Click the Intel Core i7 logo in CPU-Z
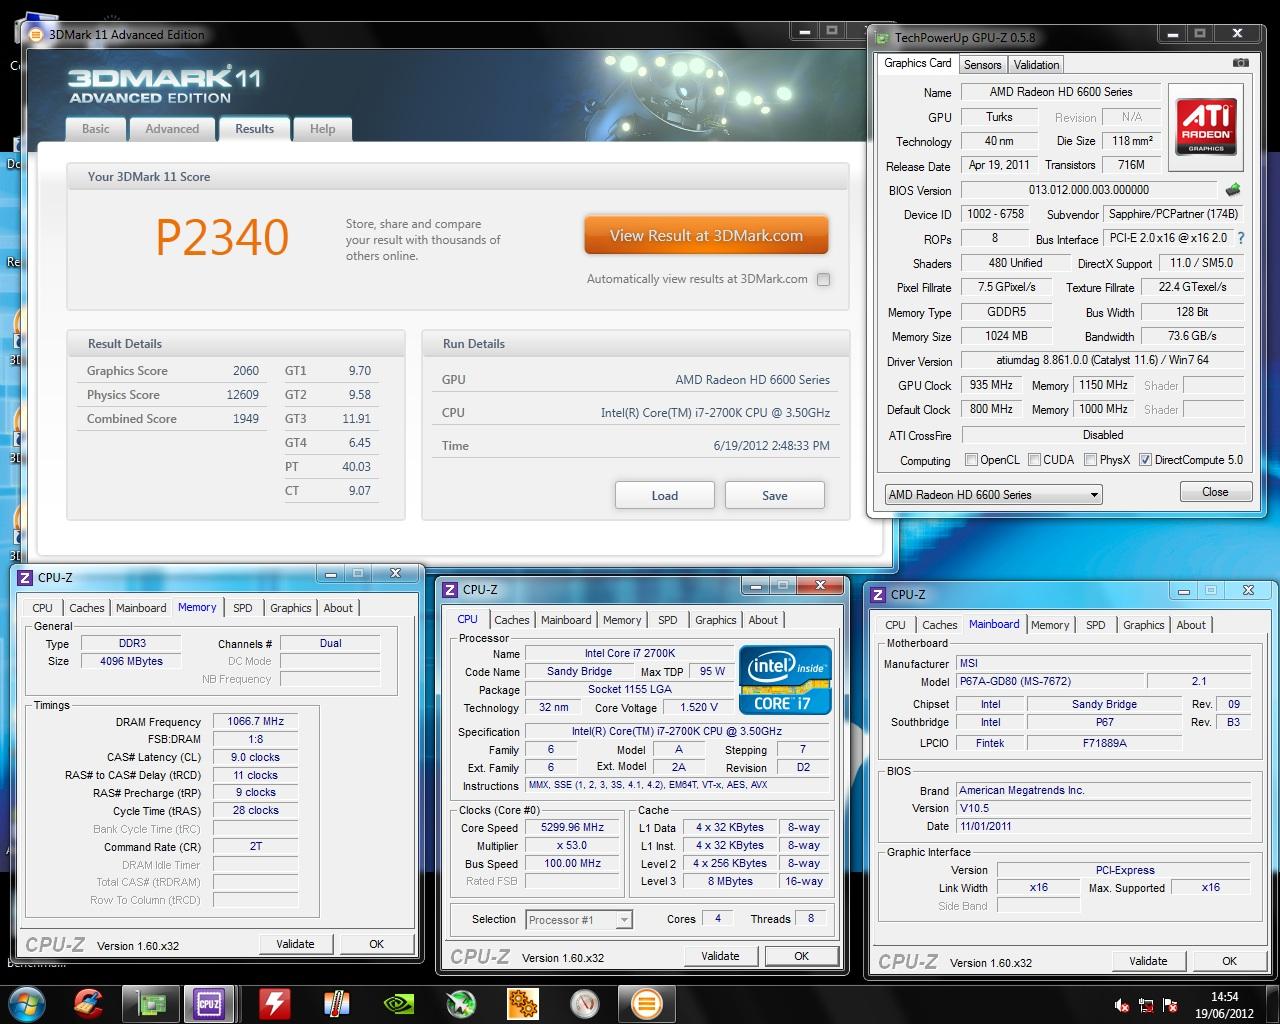 coord(786,680)
